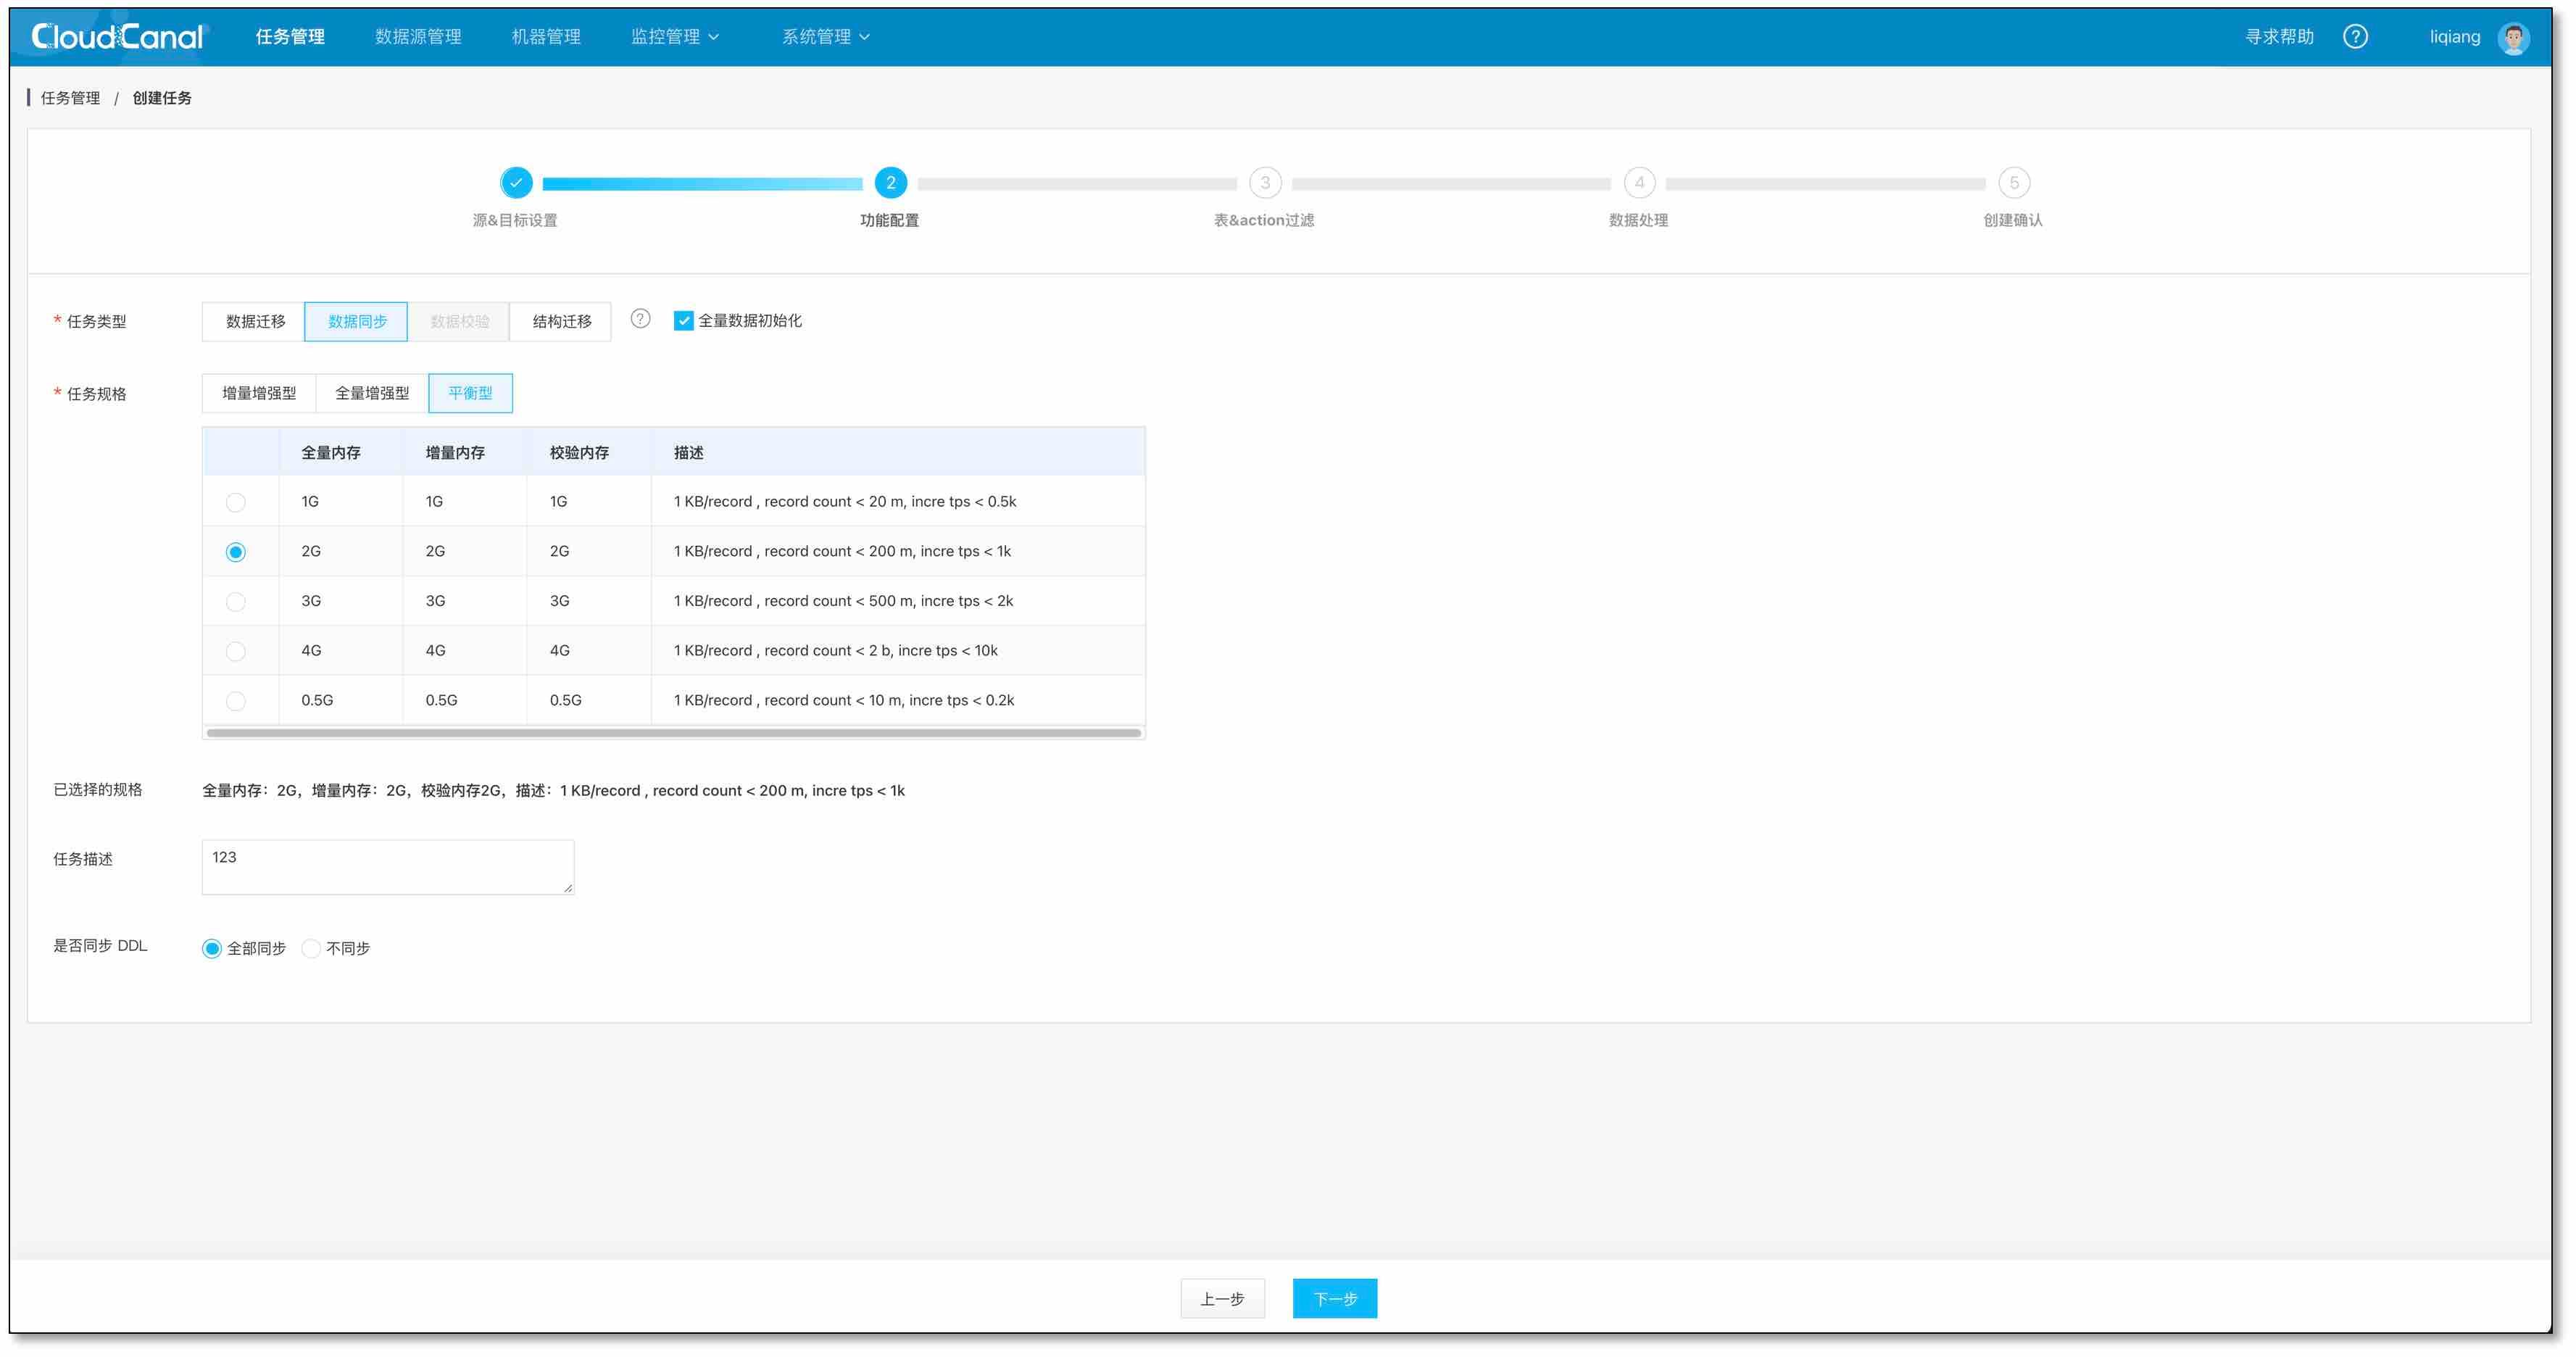Click the 源&目标设置 step label
The height and width of the screenshot is (1357, 2576).
(x=515, y=220)
